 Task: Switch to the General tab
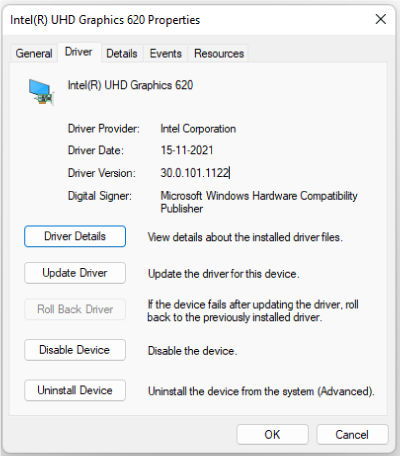tap(34, 53)
